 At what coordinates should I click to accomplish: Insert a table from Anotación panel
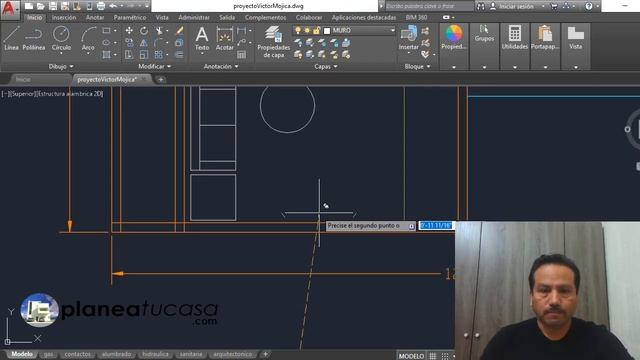[x=242, y=54]
